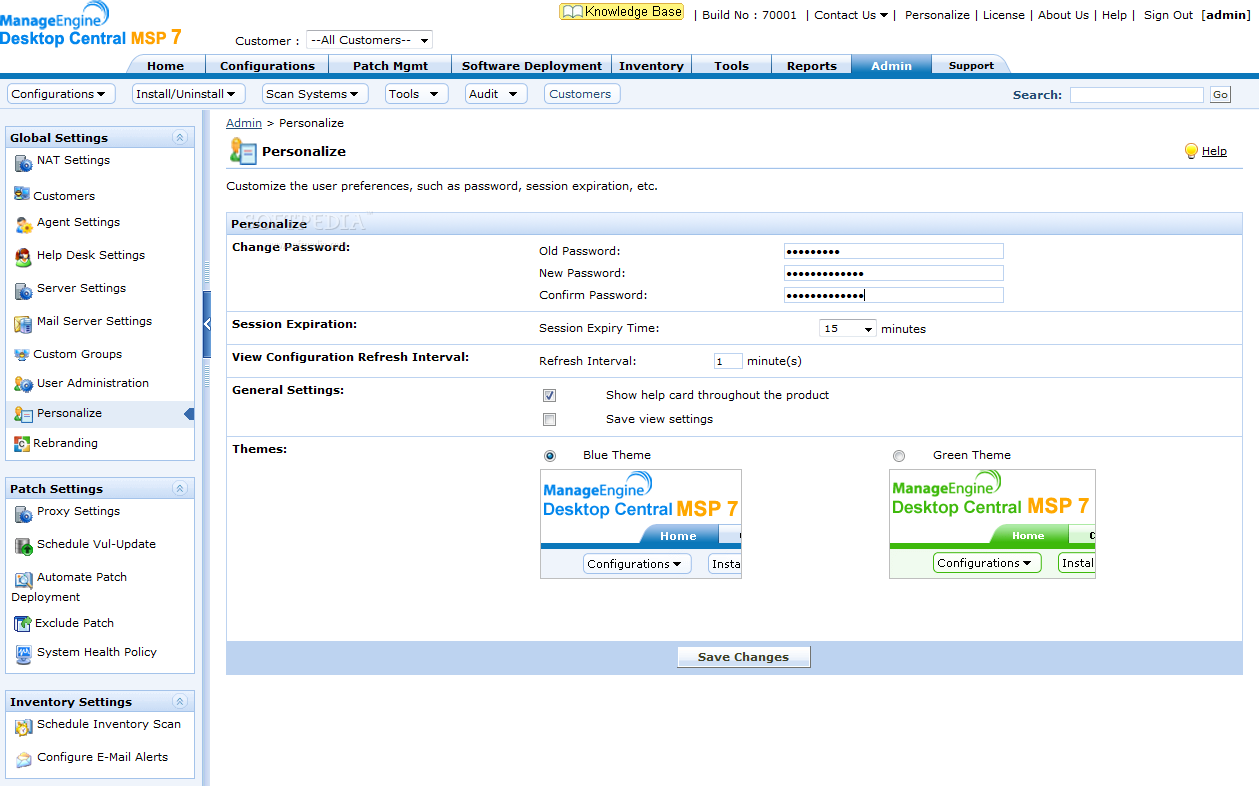
Task: Click the Personalize page header icon
Action: (x=243, y=151)
